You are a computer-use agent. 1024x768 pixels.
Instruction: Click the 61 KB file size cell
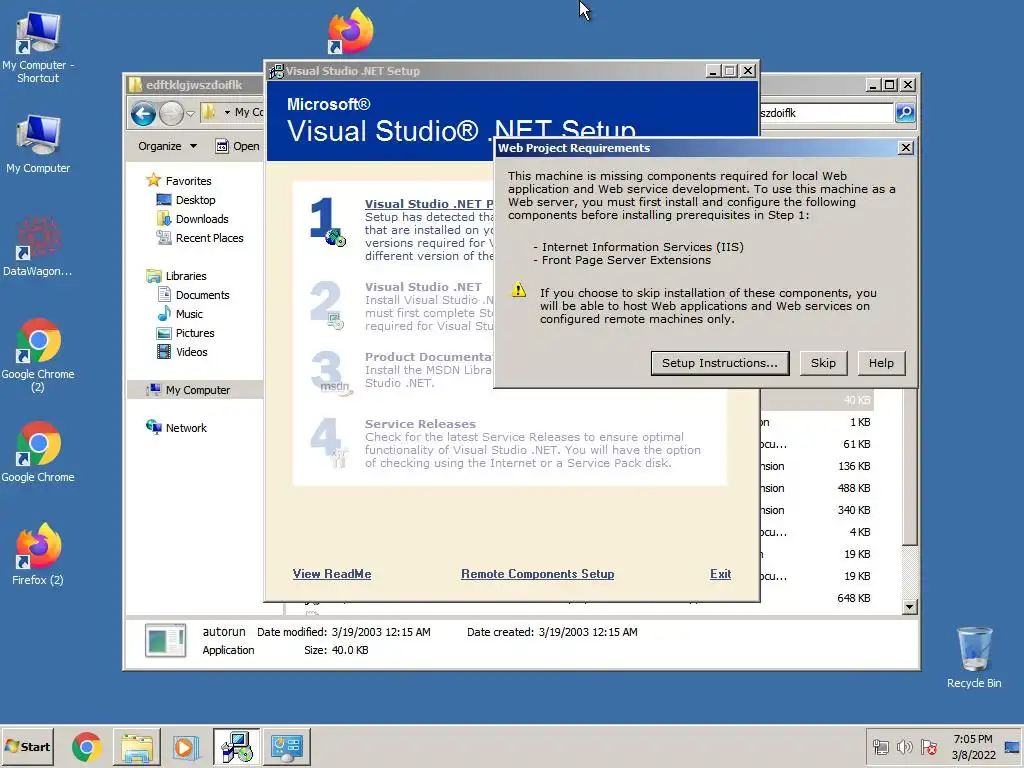point(856,444)
